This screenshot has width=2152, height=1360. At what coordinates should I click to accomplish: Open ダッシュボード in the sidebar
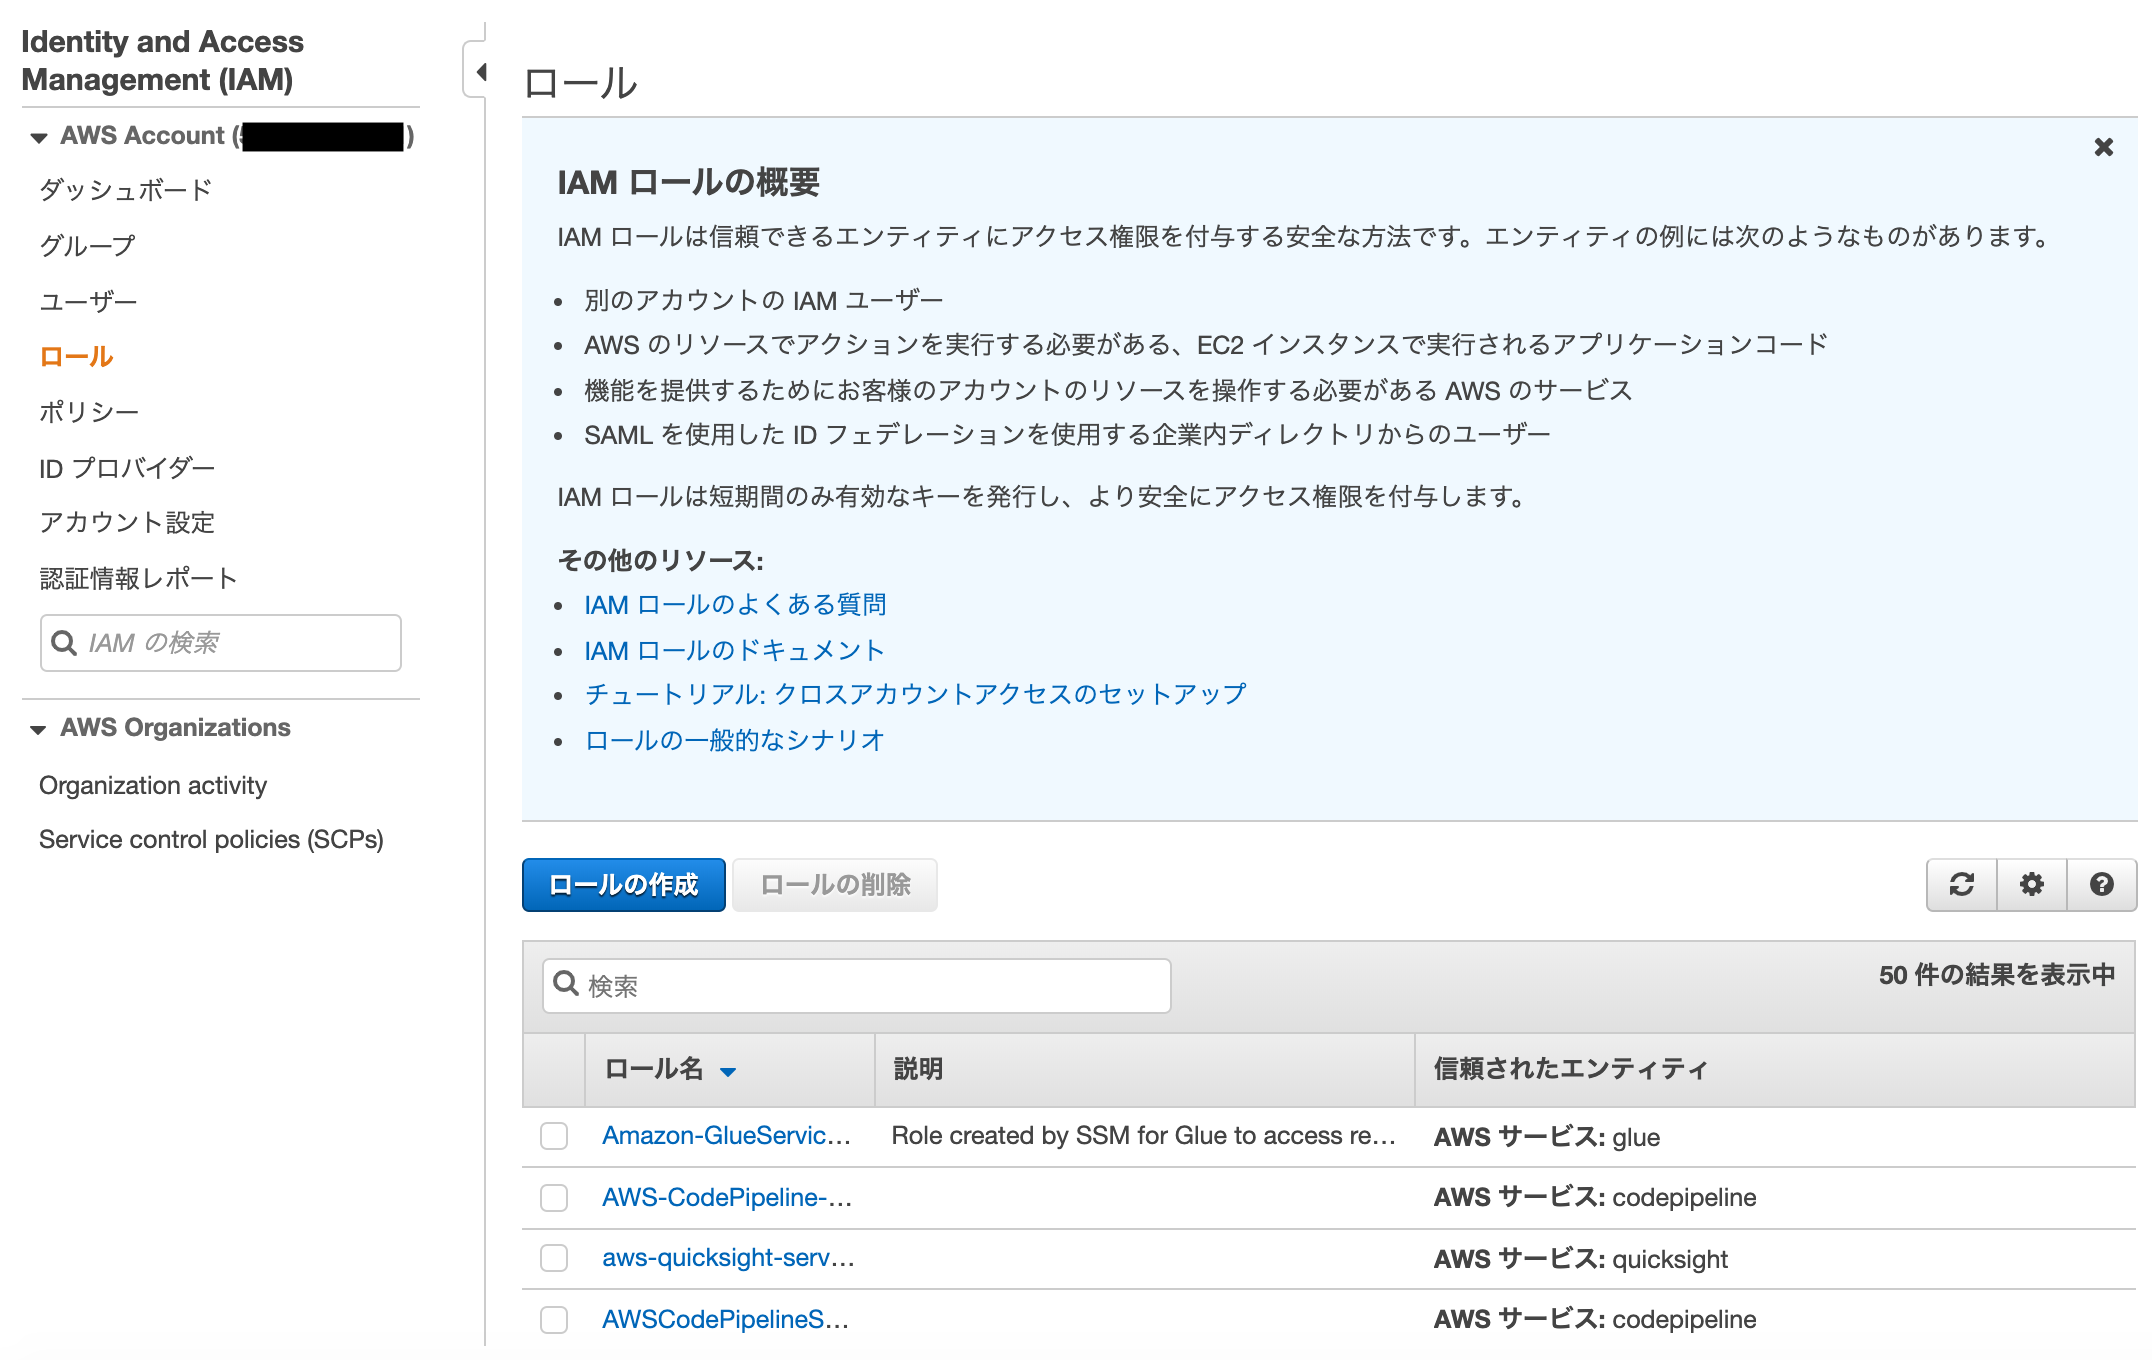pos(126,189)
